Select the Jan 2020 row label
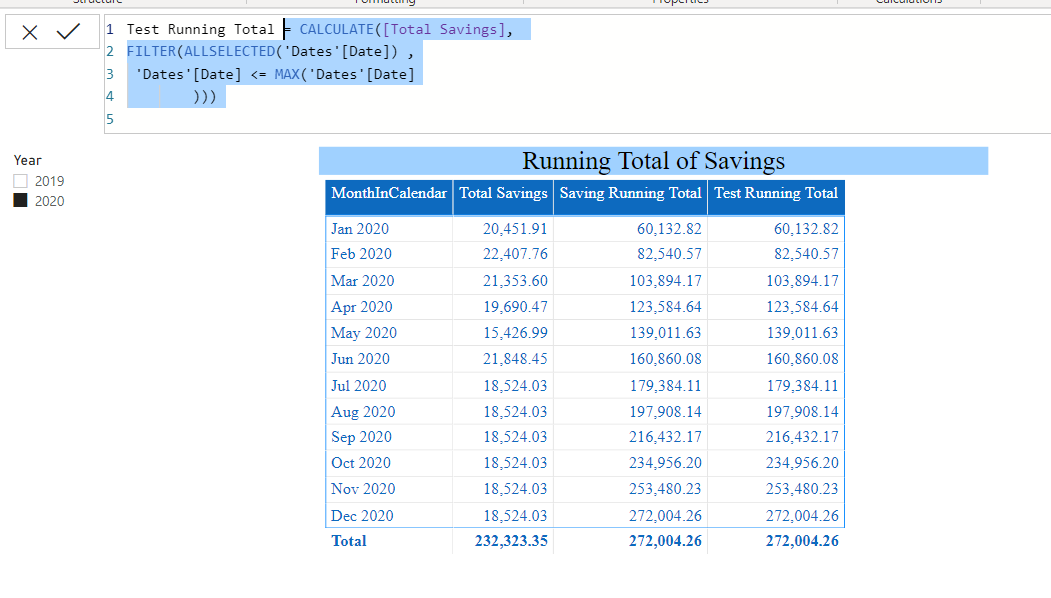The width and height of the screenshot is (1051, 598). tap(360, 229)
